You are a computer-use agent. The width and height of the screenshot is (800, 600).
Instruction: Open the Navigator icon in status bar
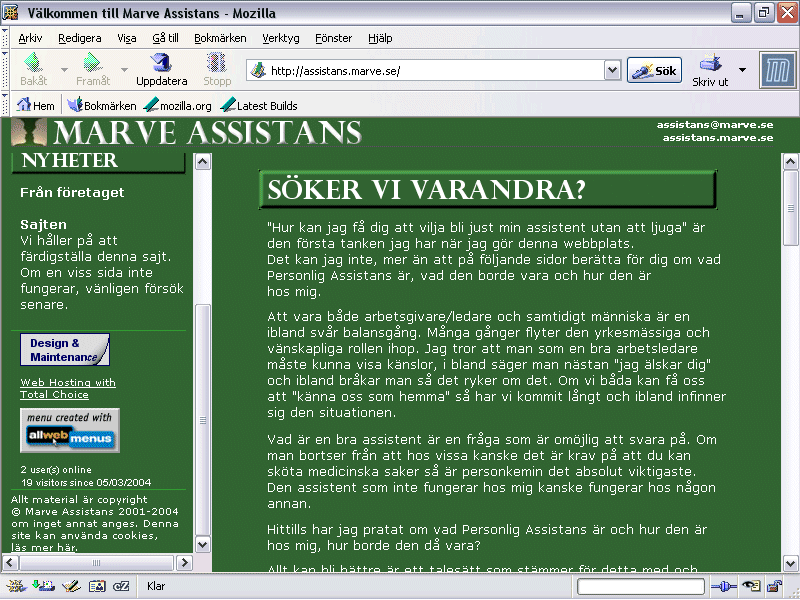(16, 587)
